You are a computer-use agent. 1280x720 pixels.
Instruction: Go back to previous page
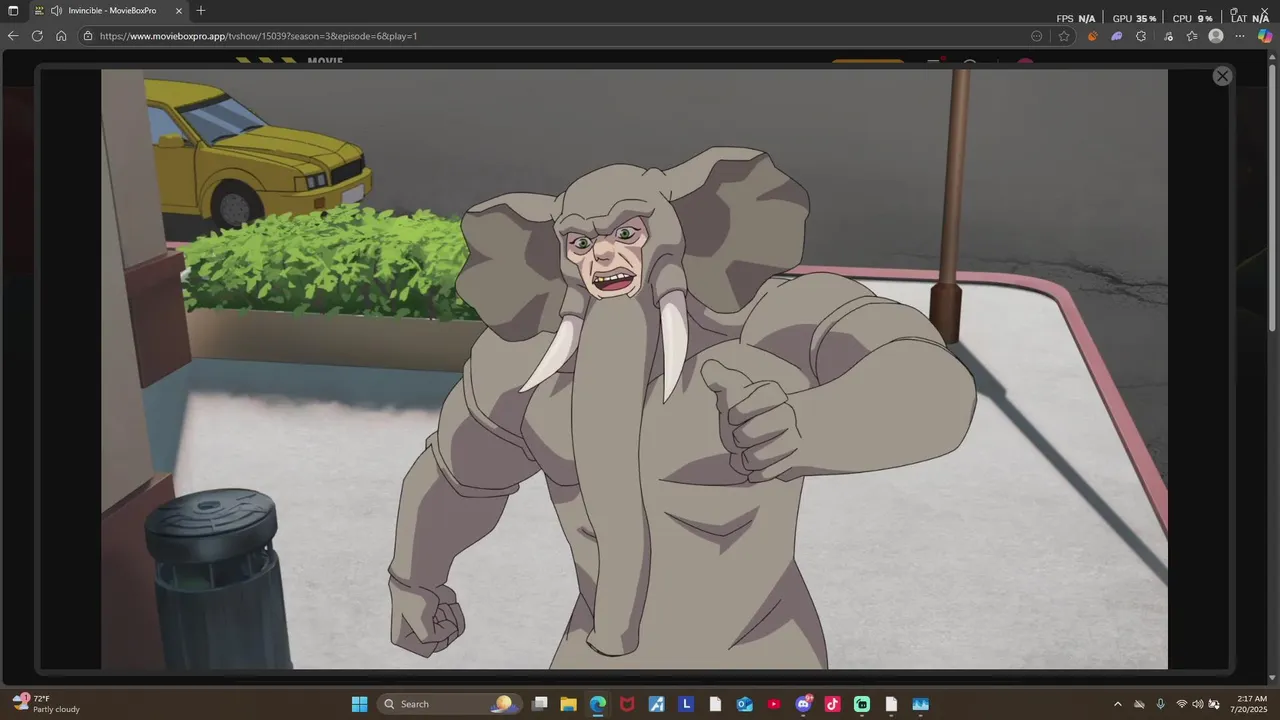[13, 36]
